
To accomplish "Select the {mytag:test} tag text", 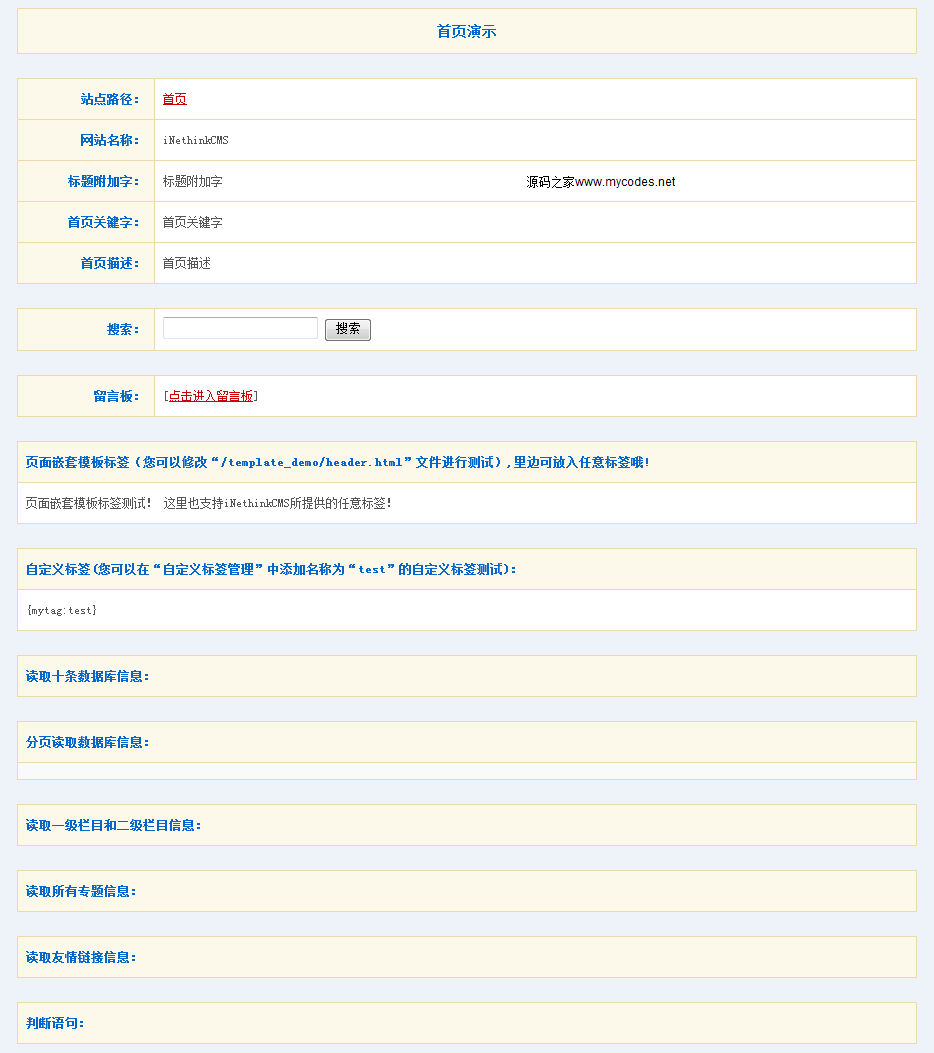I will pyautogui.click(x=62, y=610).
